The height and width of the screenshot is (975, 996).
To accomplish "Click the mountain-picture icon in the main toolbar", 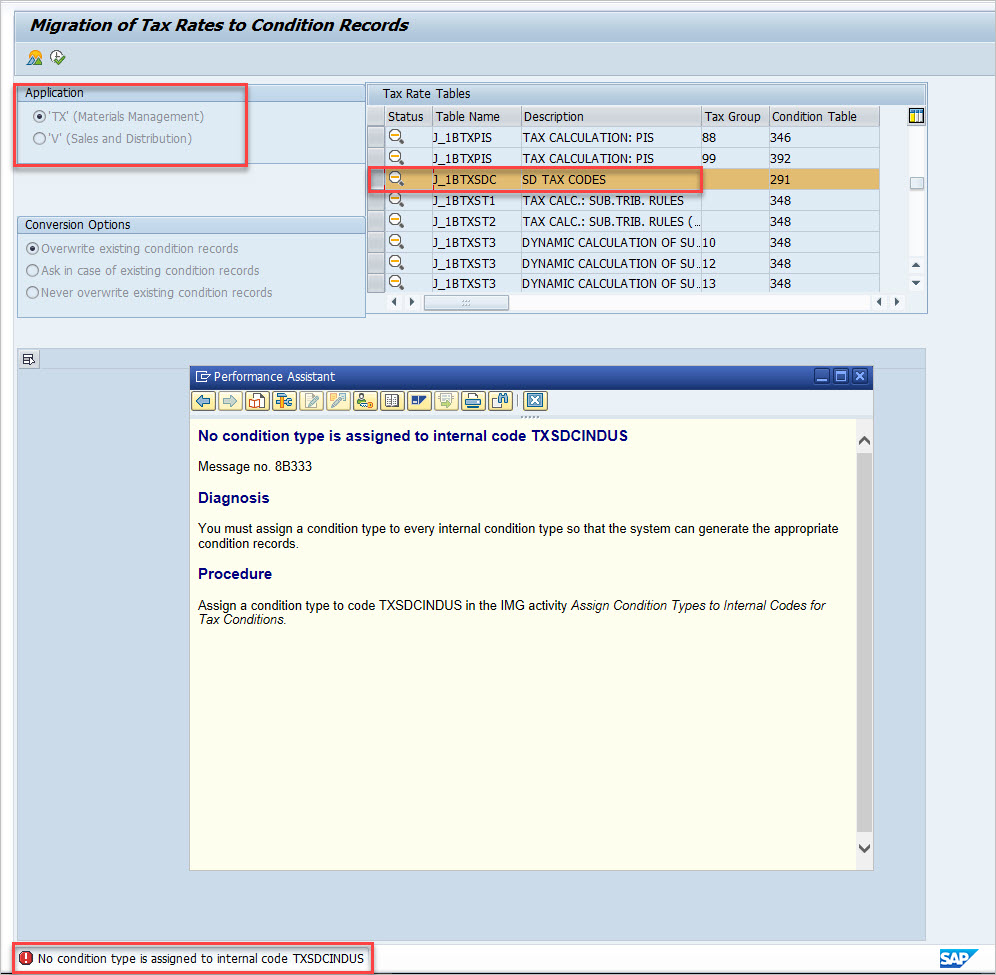I will 34,58.
